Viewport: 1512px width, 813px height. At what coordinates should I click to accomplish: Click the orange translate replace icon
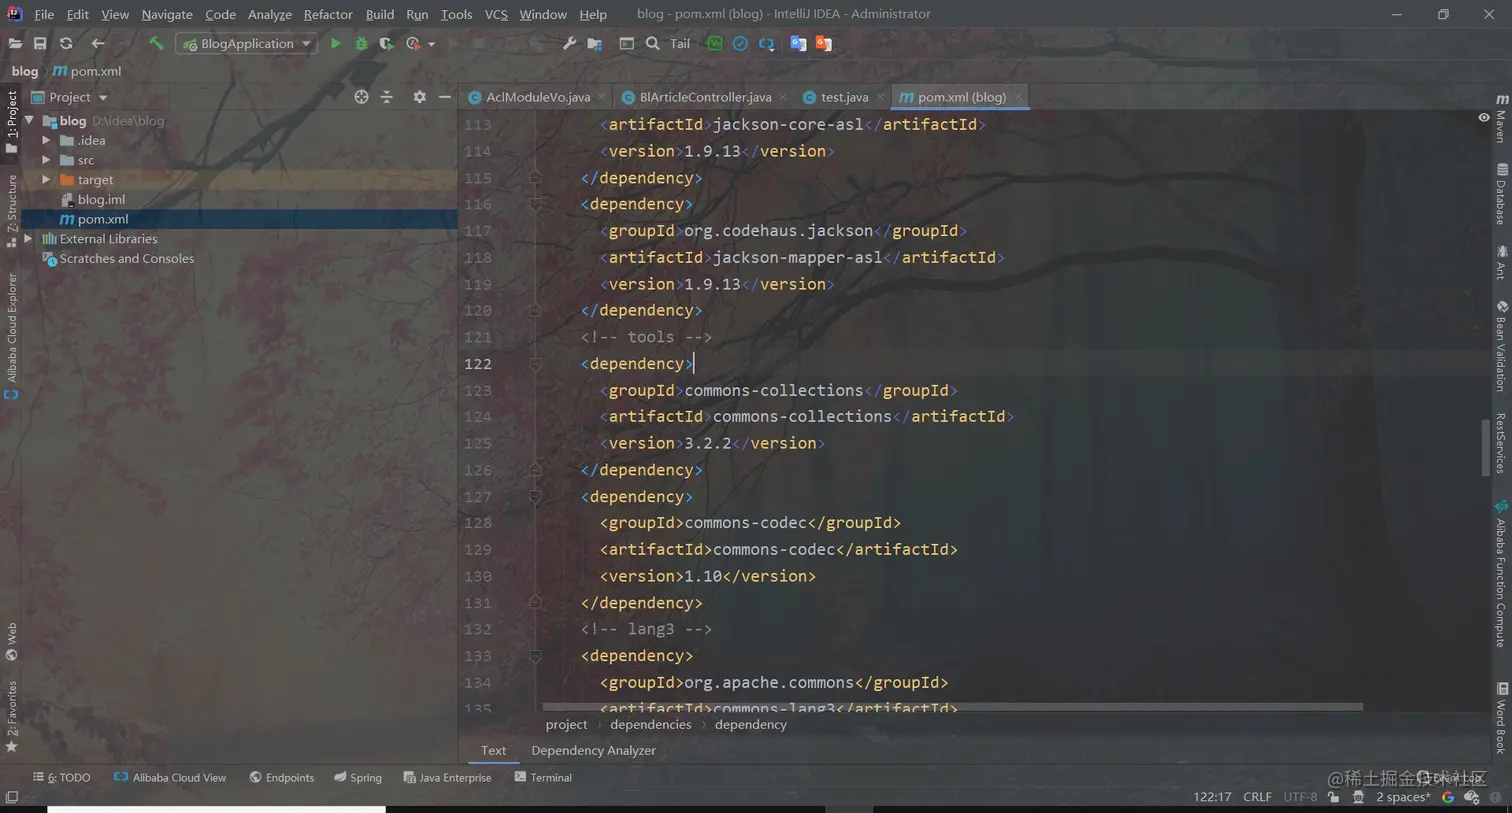click(823, 43)
